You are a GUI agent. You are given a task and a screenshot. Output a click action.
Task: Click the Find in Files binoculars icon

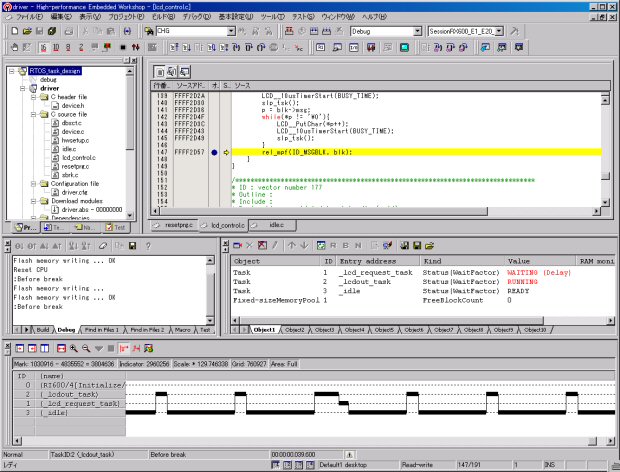click(x=149, y=31)
